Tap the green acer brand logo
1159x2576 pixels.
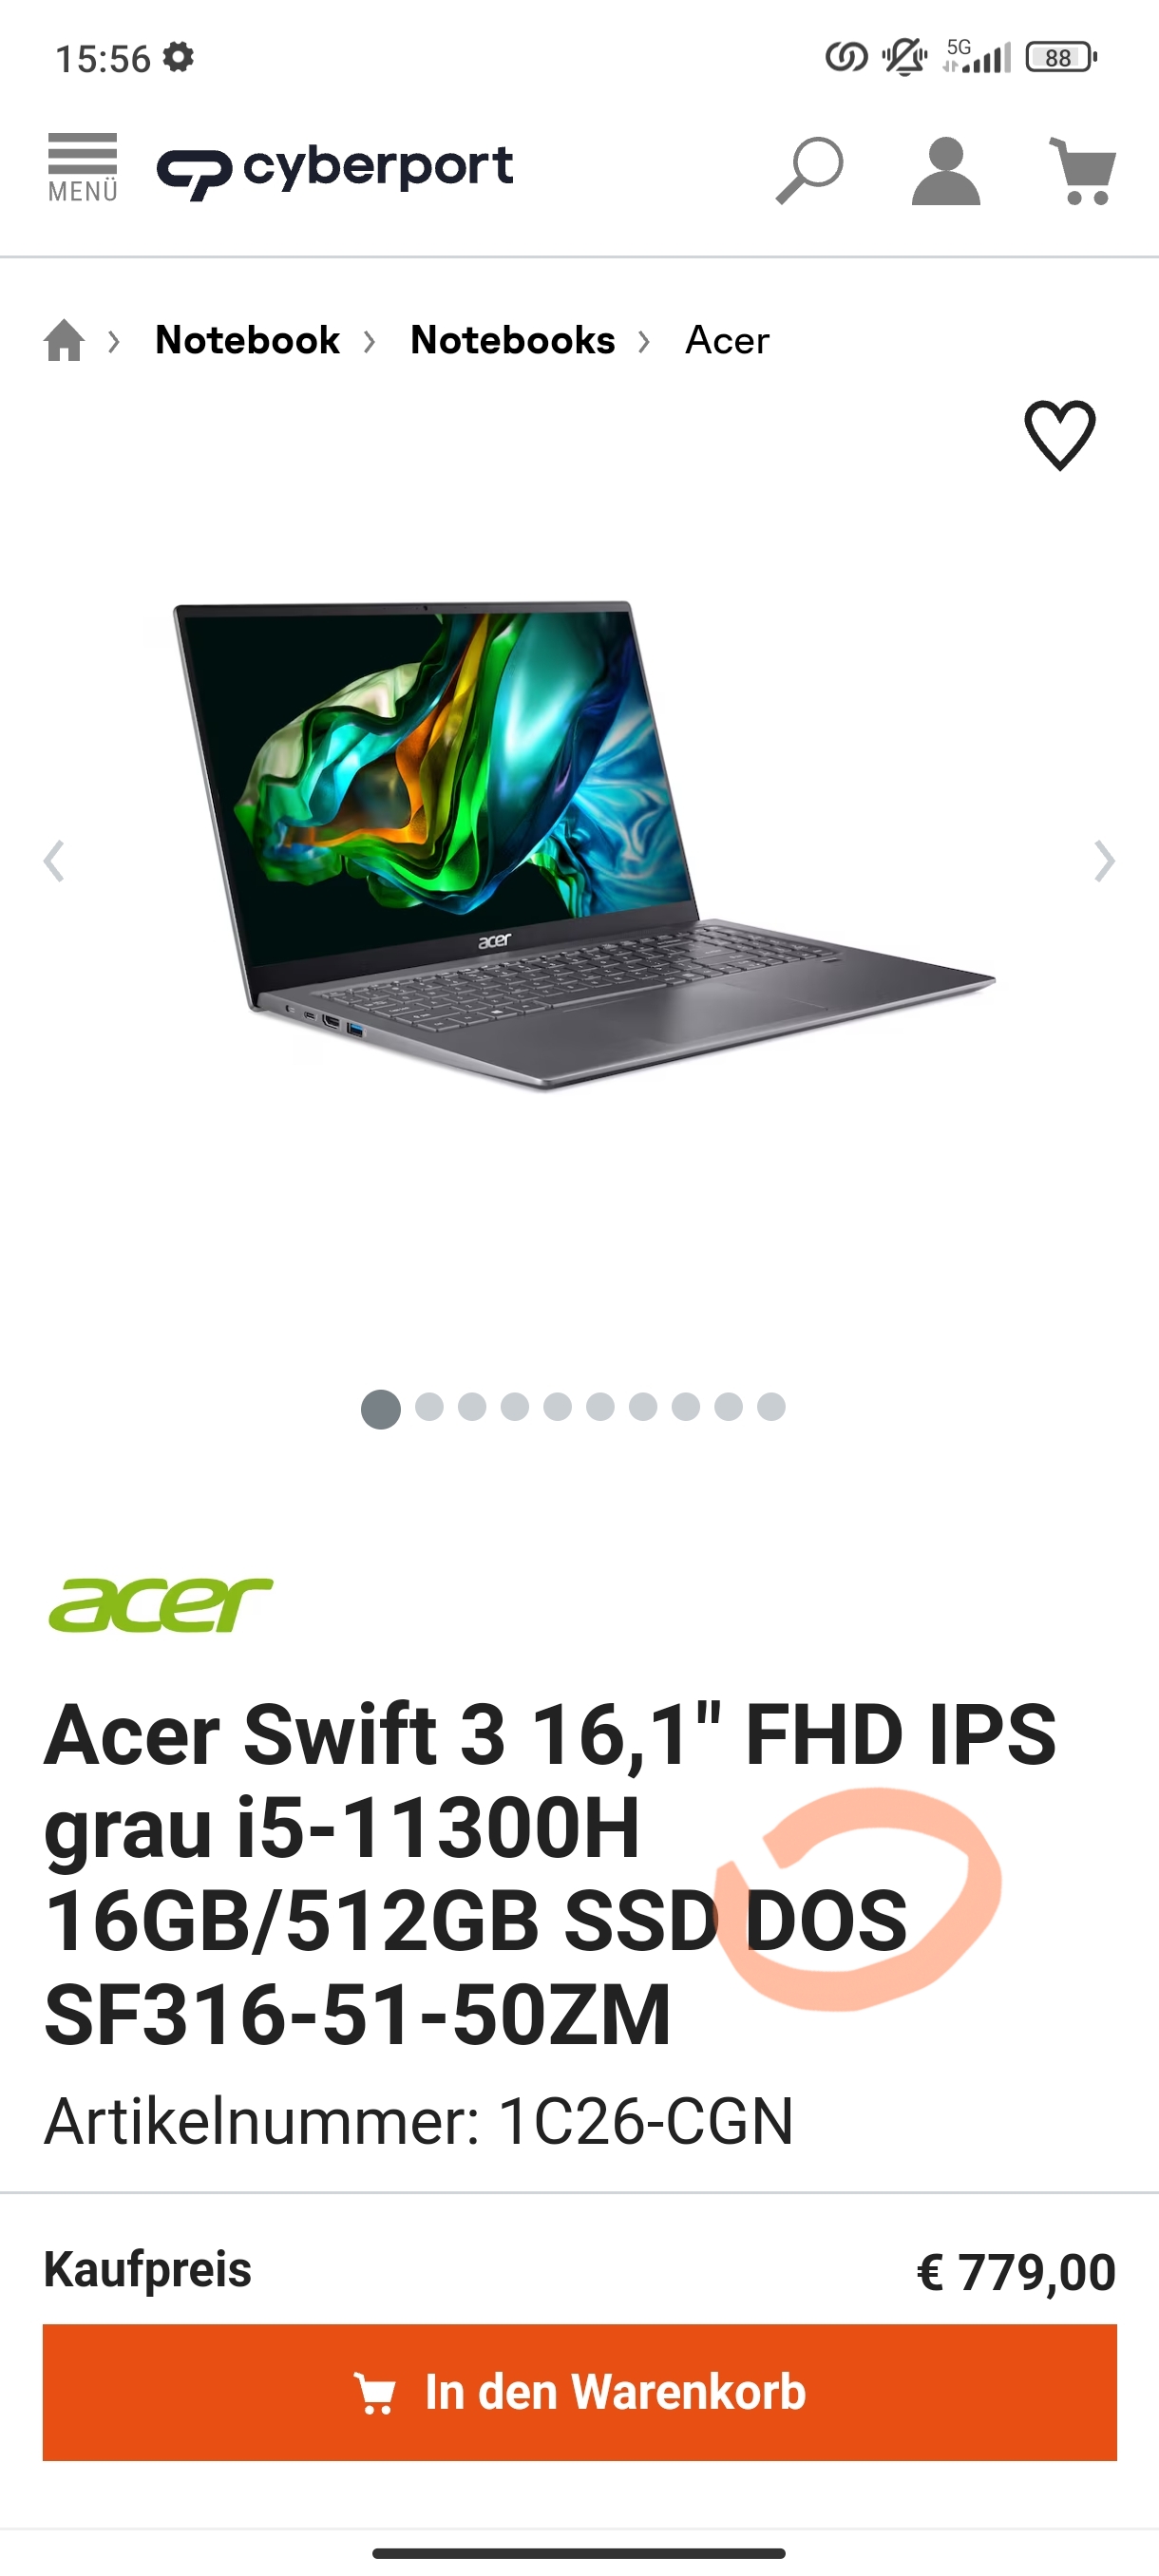click(x=160, y=1604)
